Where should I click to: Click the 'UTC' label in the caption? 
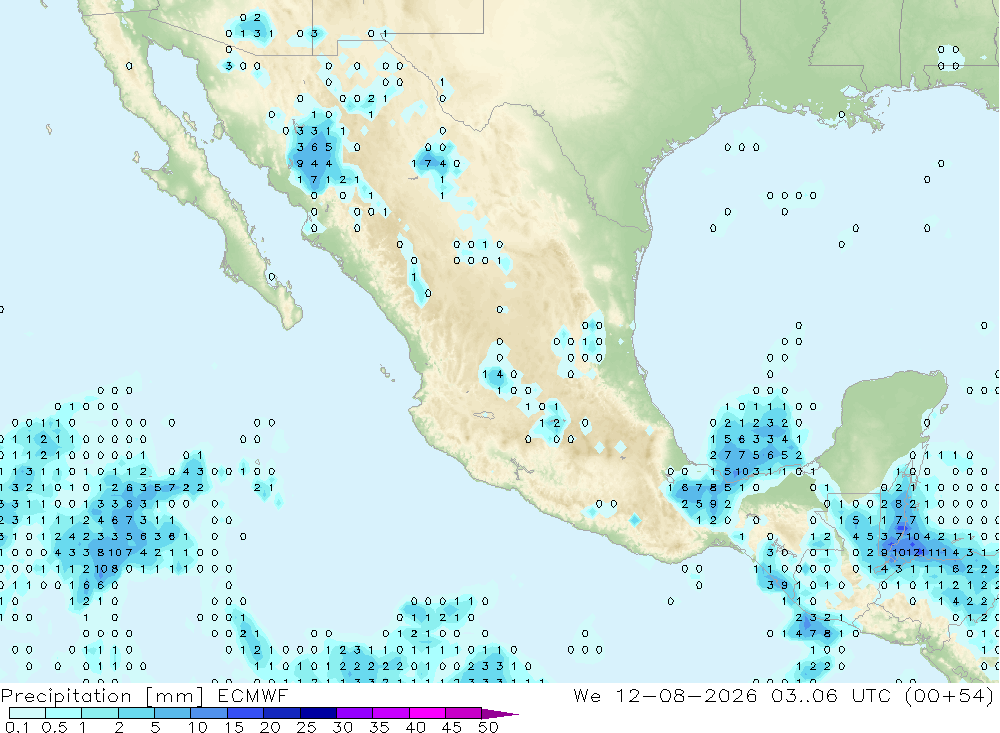(871, 695)
